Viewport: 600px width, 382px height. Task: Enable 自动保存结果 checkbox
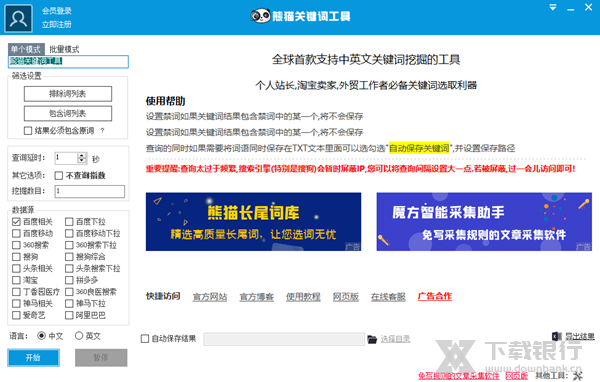click(x=145, y=339)
